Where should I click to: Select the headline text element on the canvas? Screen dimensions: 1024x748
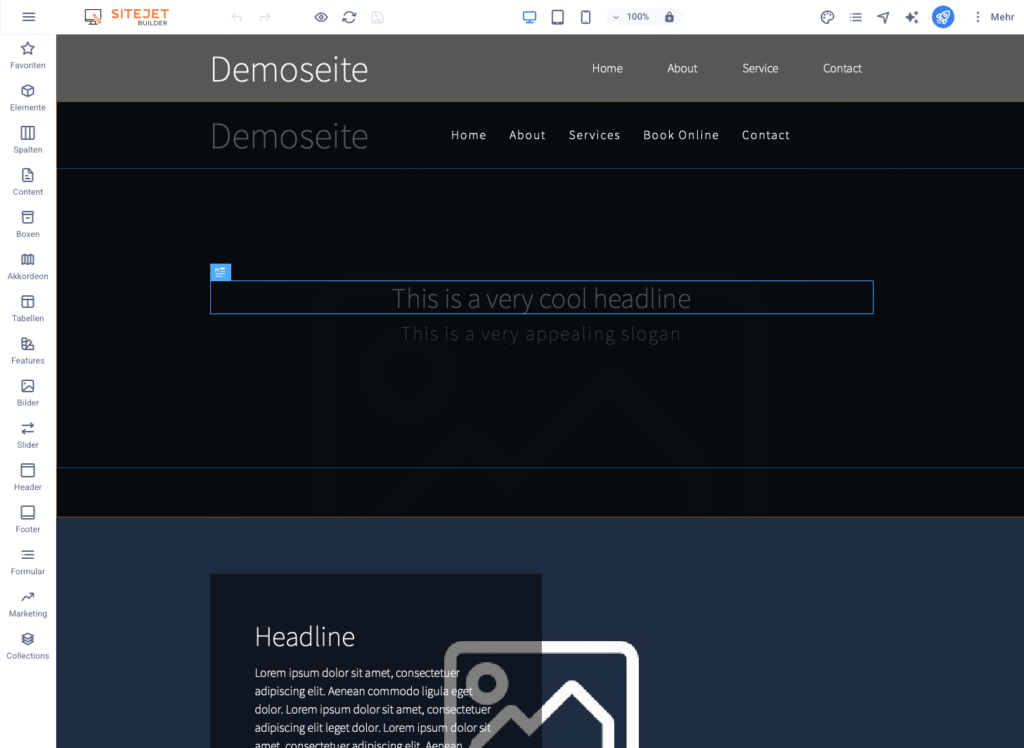[x=541, y=297]
